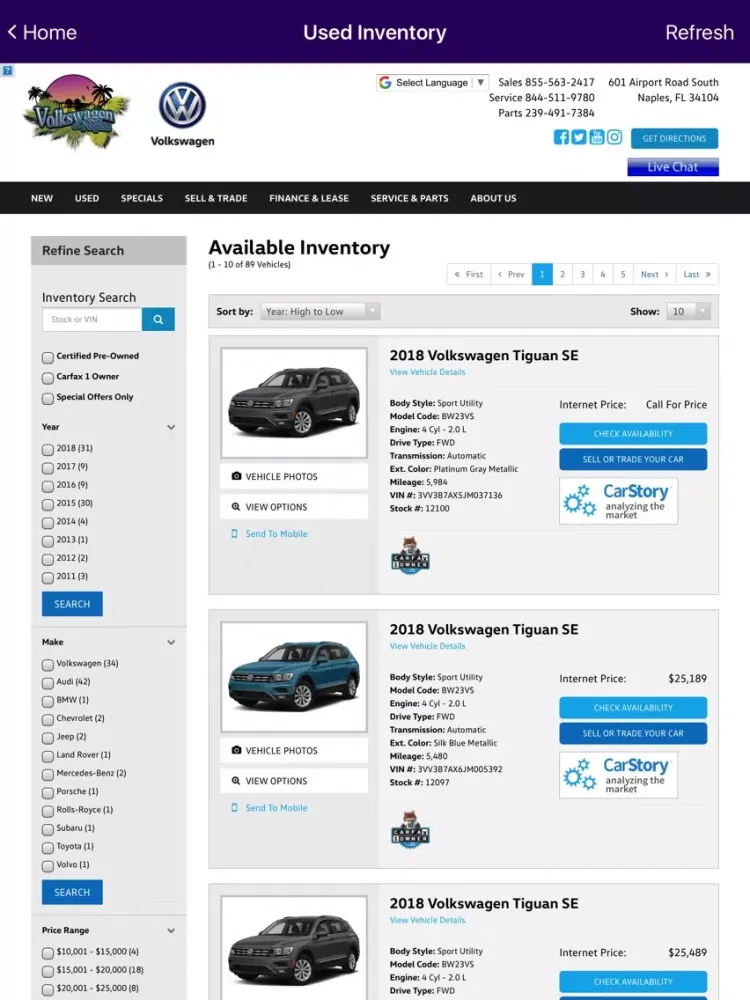Open the CarStory widget for Platinum Gray Tiguan
The width and height of the screenshot is (750, 1000).
pyautogui.click(x=618, y=501)
